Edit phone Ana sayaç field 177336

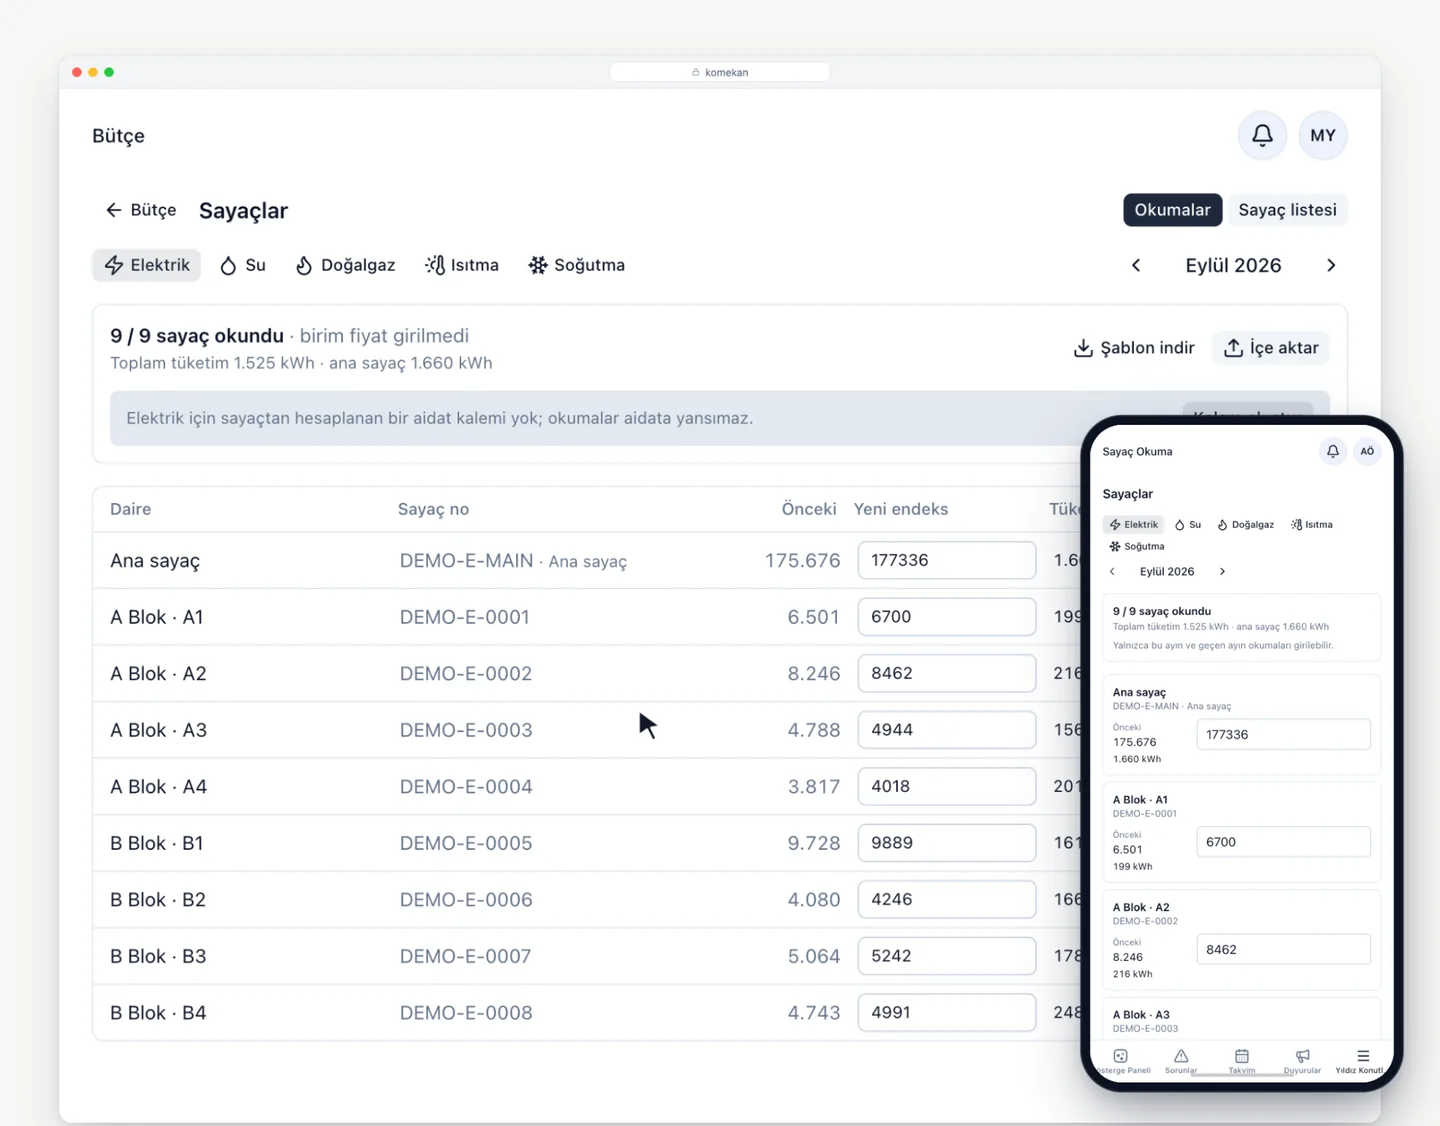(1283, 734)
